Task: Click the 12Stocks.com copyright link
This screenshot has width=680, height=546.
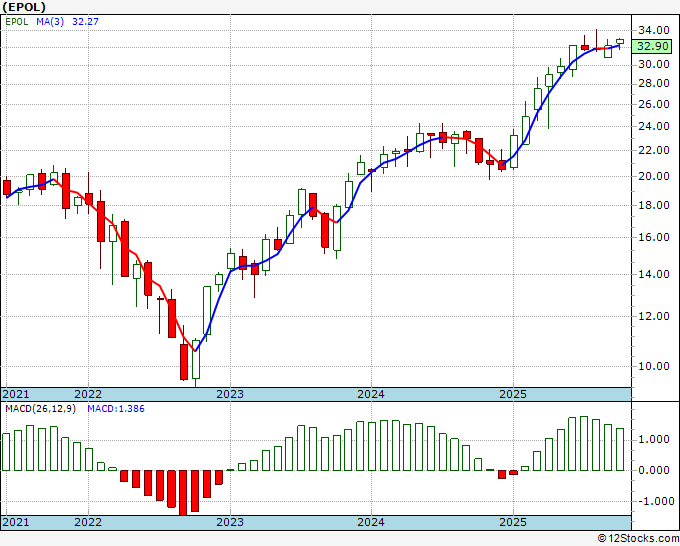Action: 638,539
